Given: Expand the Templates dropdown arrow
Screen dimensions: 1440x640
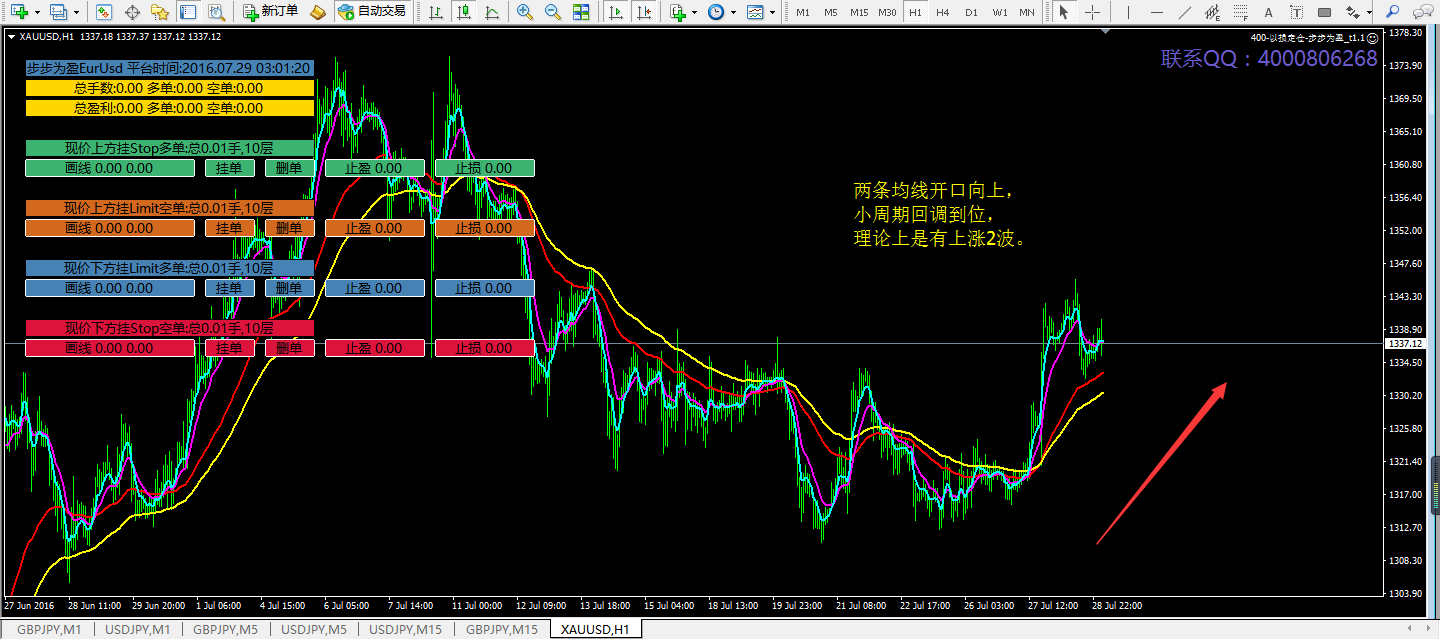Looking at the screenshot, I should (773, 12).
